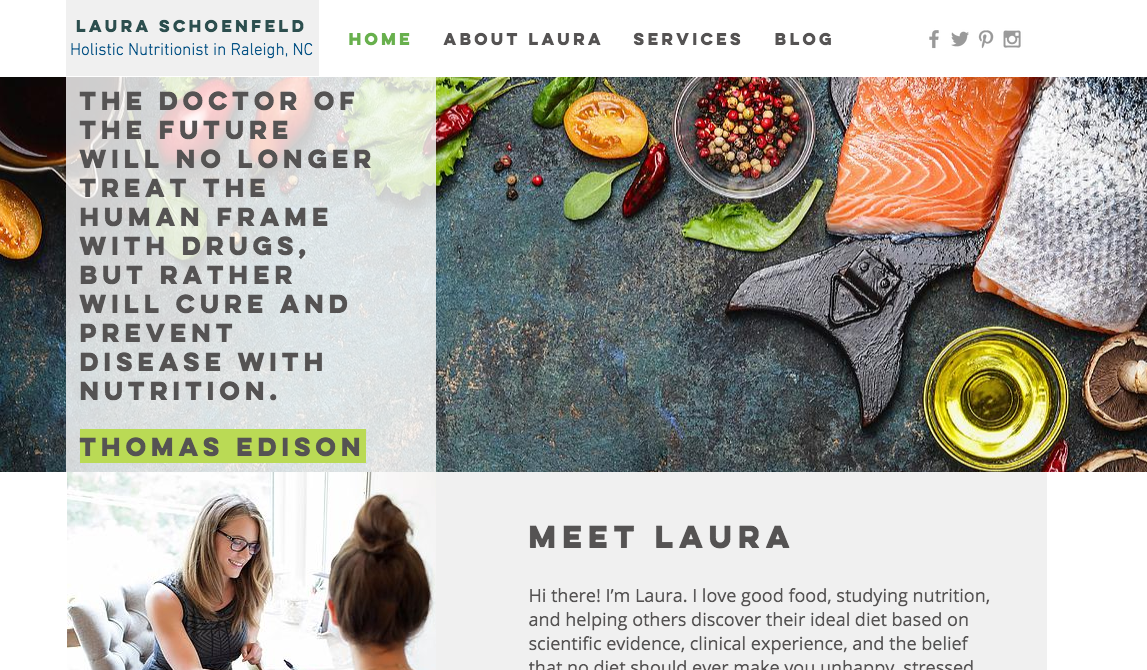Open the Twitter bird icon
Viewport: 1147px width, 670px height.
tap(960, 39)
